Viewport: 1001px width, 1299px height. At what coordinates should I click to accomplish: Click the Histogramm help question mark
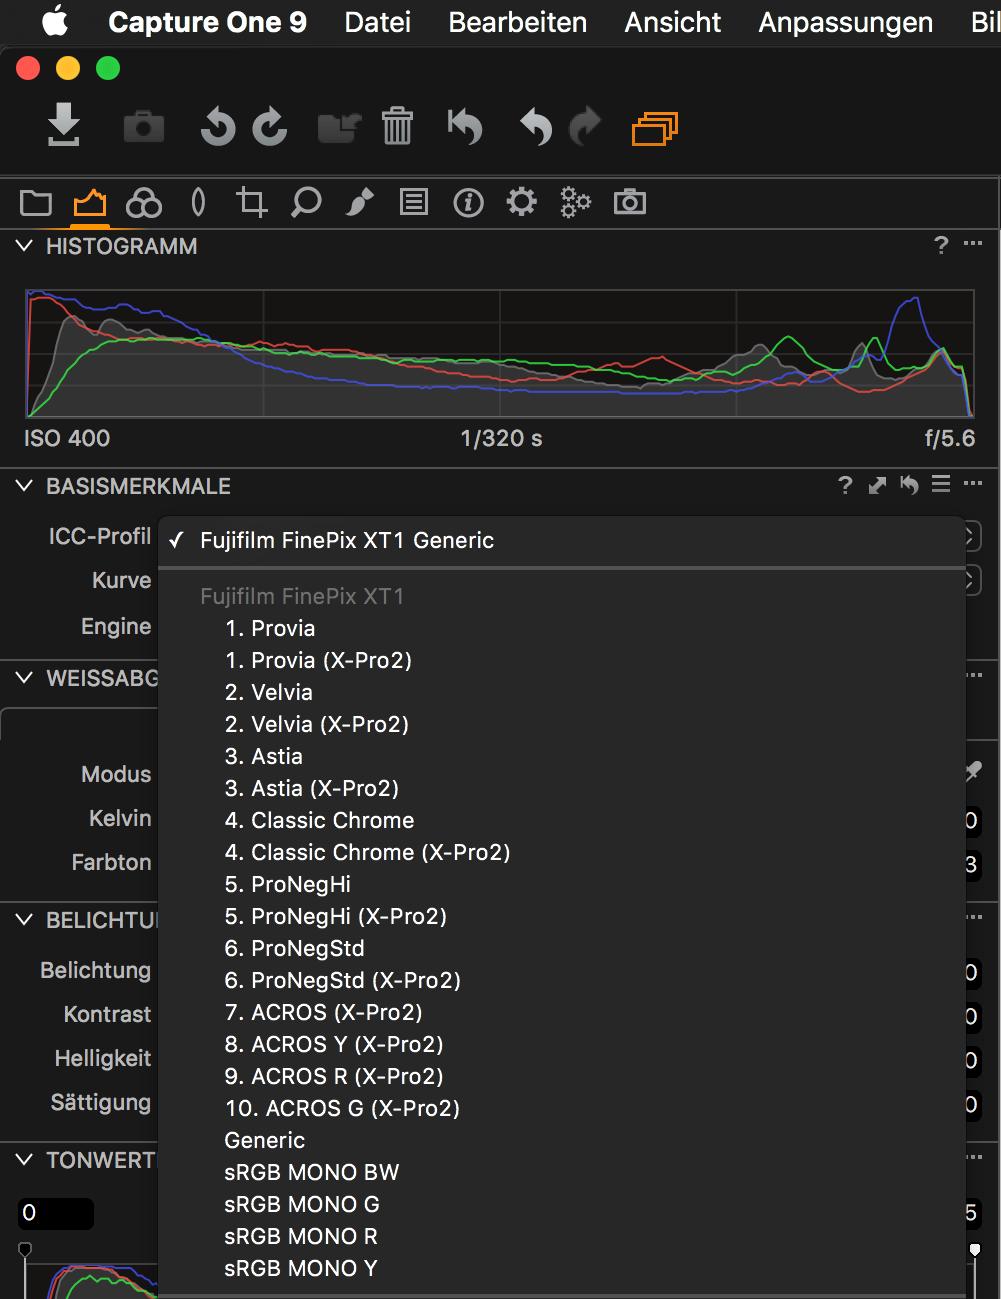(x=941, y=245)
